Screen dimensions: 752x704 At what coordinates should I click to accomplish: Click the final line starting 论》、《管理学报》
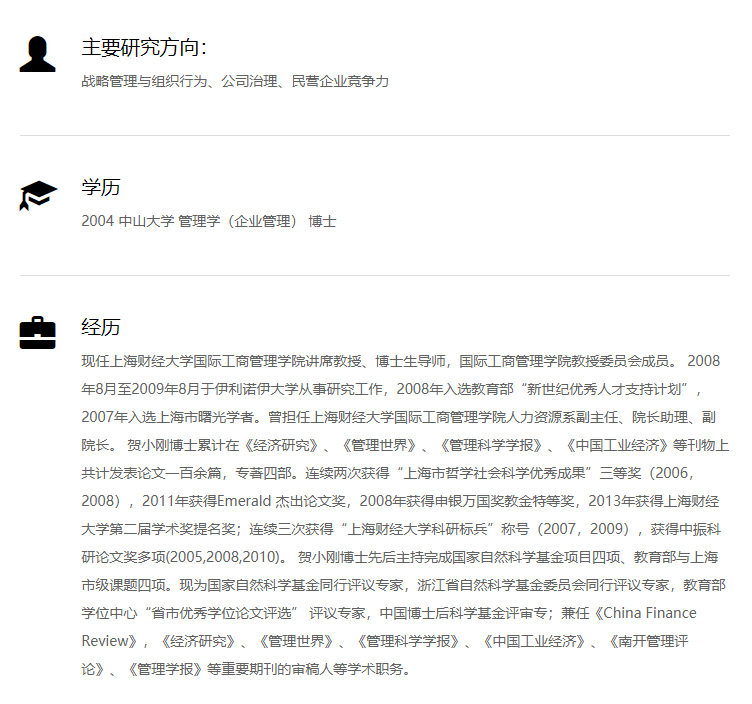246,669
